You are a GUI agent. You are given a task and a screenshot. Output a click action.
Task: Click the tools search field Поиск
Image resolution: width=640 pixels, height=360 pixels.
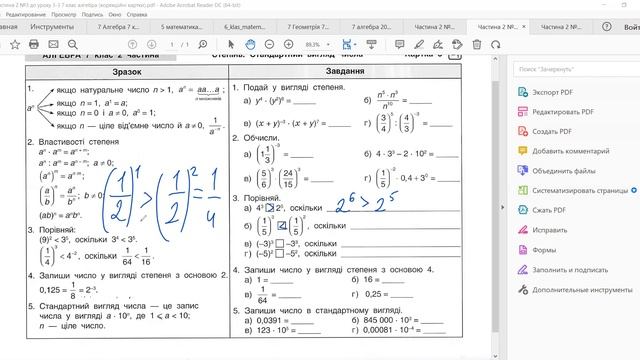pyautogui.click(x=577, y=69)
